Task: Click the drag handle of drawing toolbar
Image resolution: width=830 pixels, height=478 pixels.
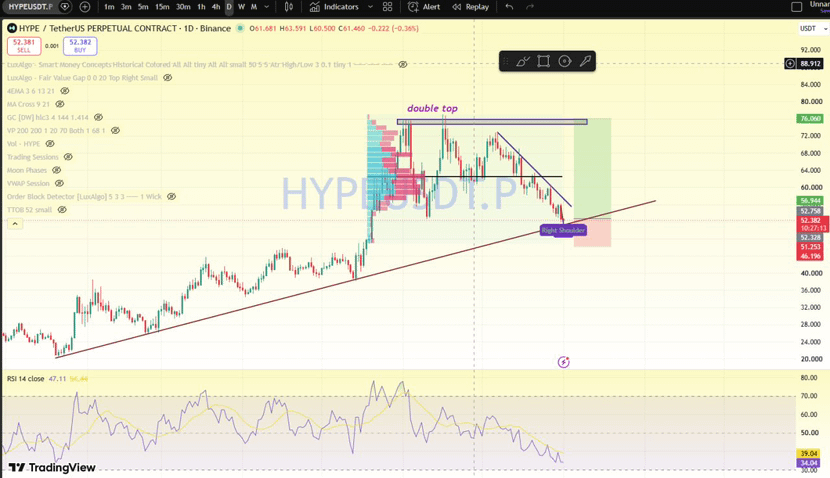Action: point(506,61)
